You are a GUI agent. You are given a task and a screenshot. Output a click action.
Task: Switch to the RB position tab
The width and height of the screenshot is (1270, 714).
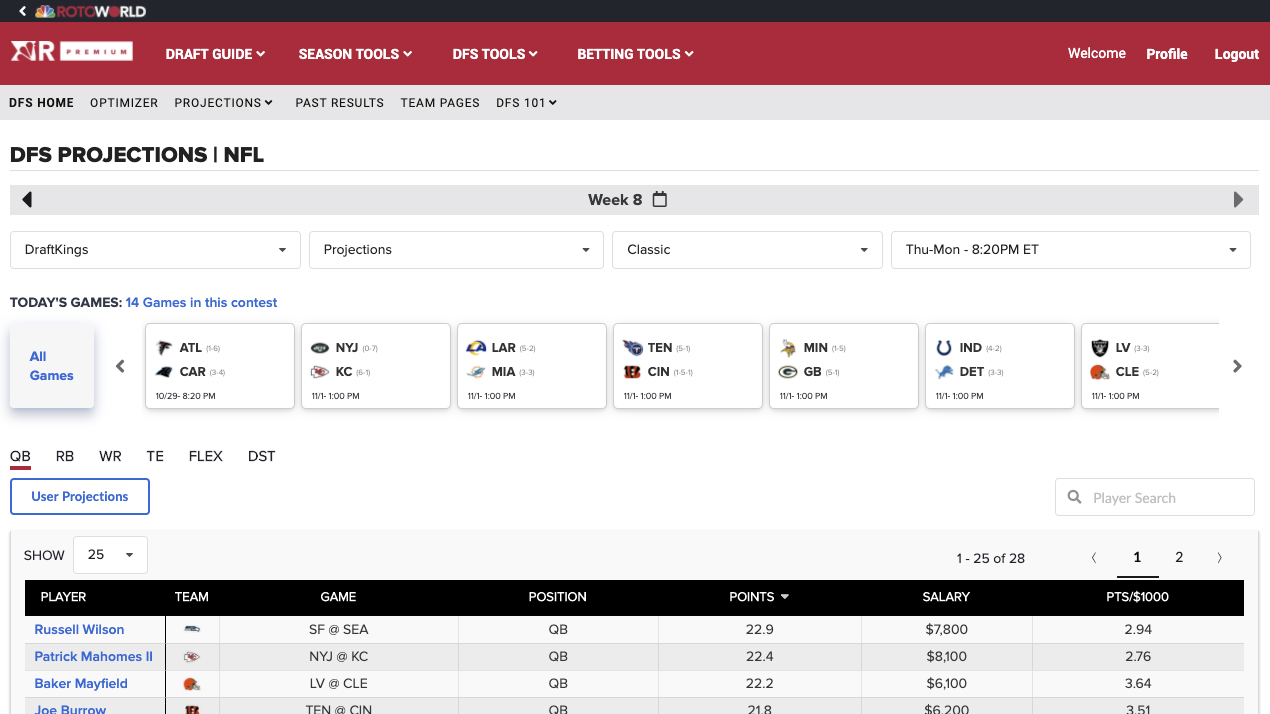click(65, 456)
